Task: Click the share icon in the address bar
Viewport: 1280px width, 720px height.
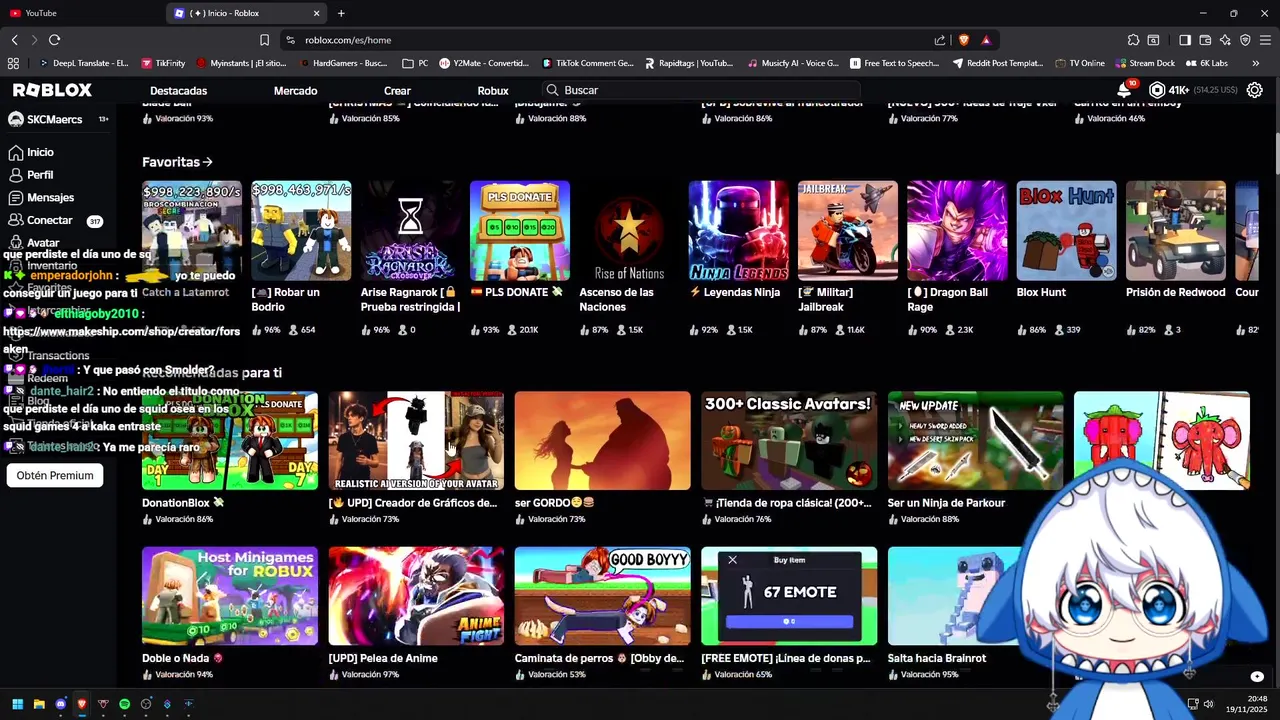Action: (x=940, y=40)
